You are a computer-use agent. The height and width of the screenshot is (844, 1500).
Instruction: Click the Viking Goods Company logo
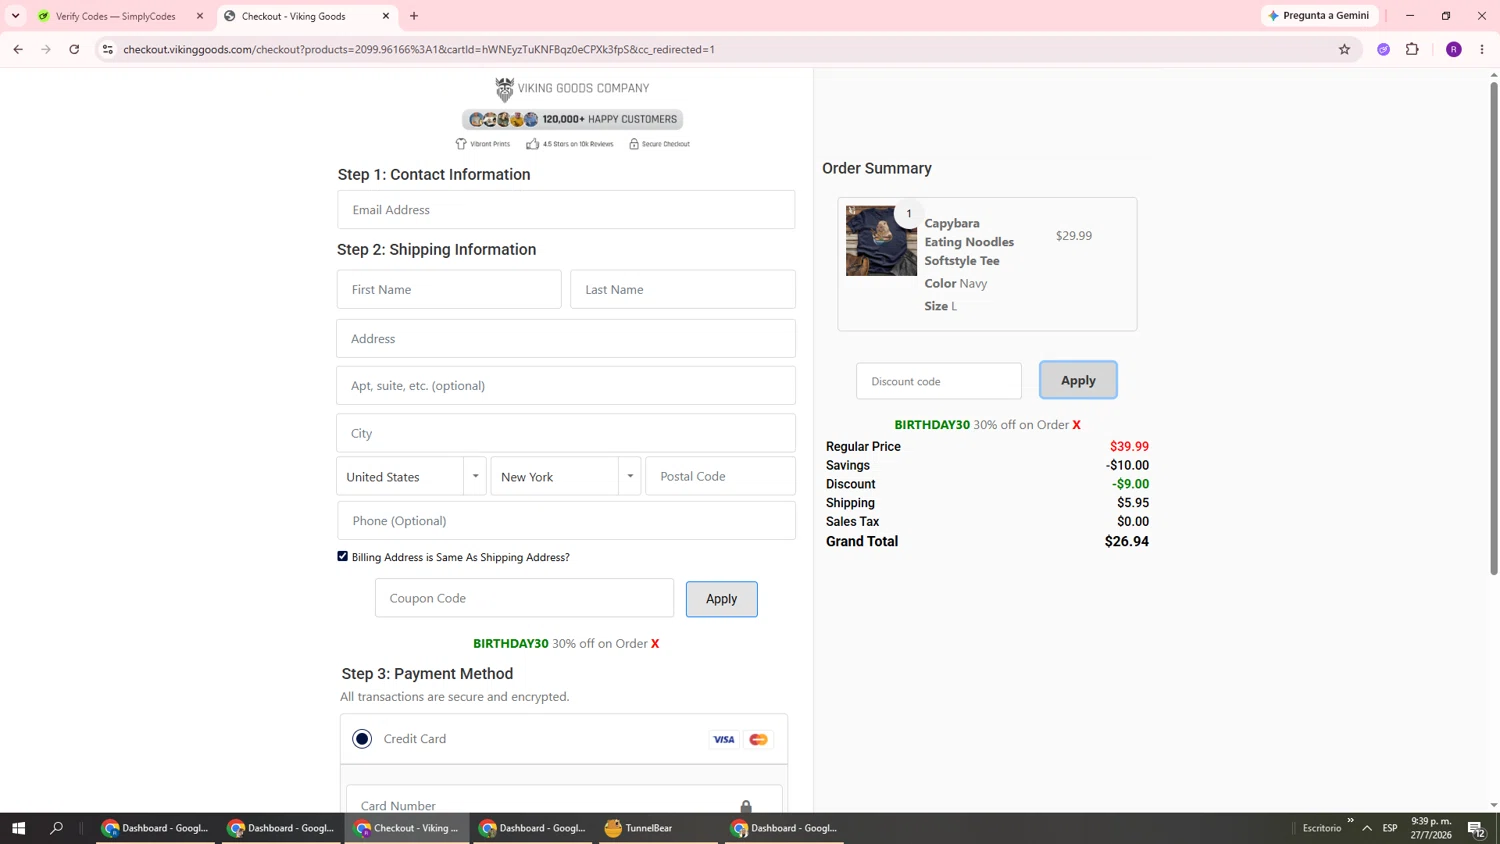[x=572, y=89]
